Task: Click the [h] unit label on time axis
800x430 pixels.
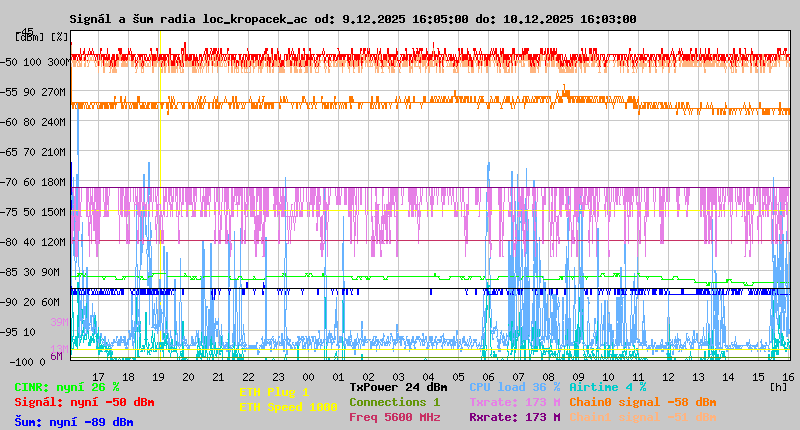Action: 779,386
